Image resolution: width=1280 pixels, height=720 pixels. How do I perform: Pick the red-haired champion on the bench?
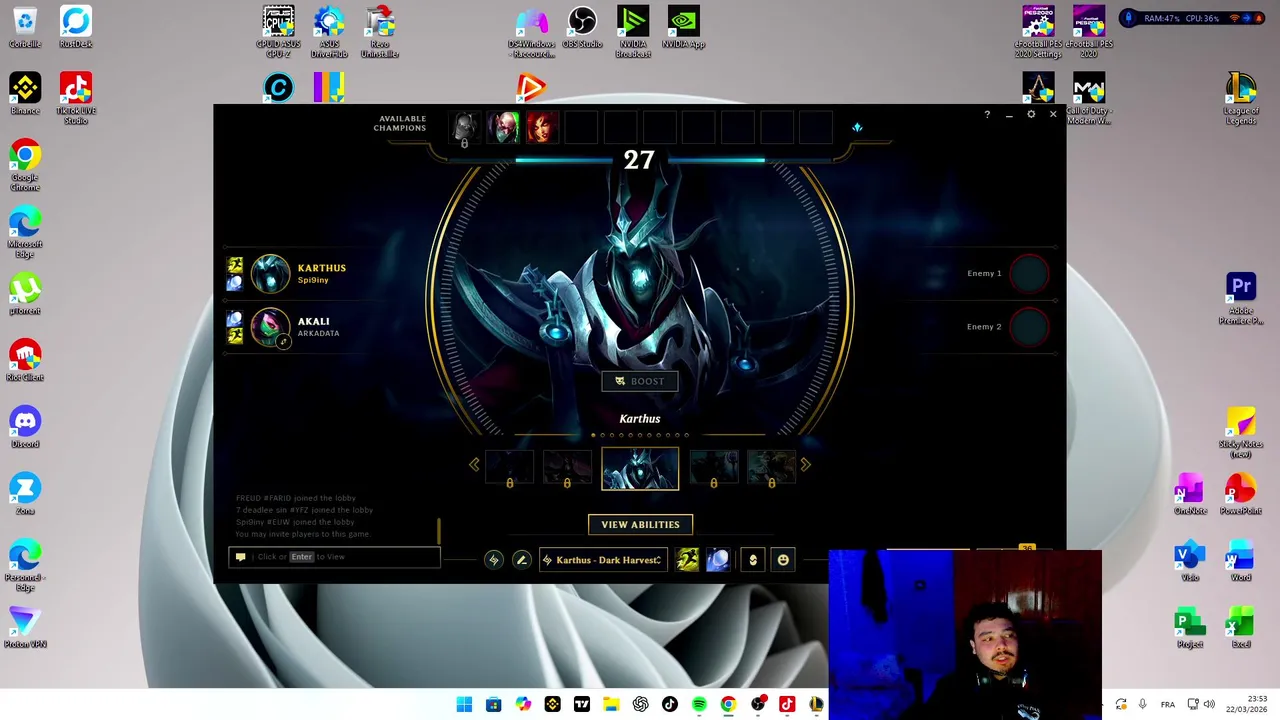pyautogui.click(x=542, y=128)
